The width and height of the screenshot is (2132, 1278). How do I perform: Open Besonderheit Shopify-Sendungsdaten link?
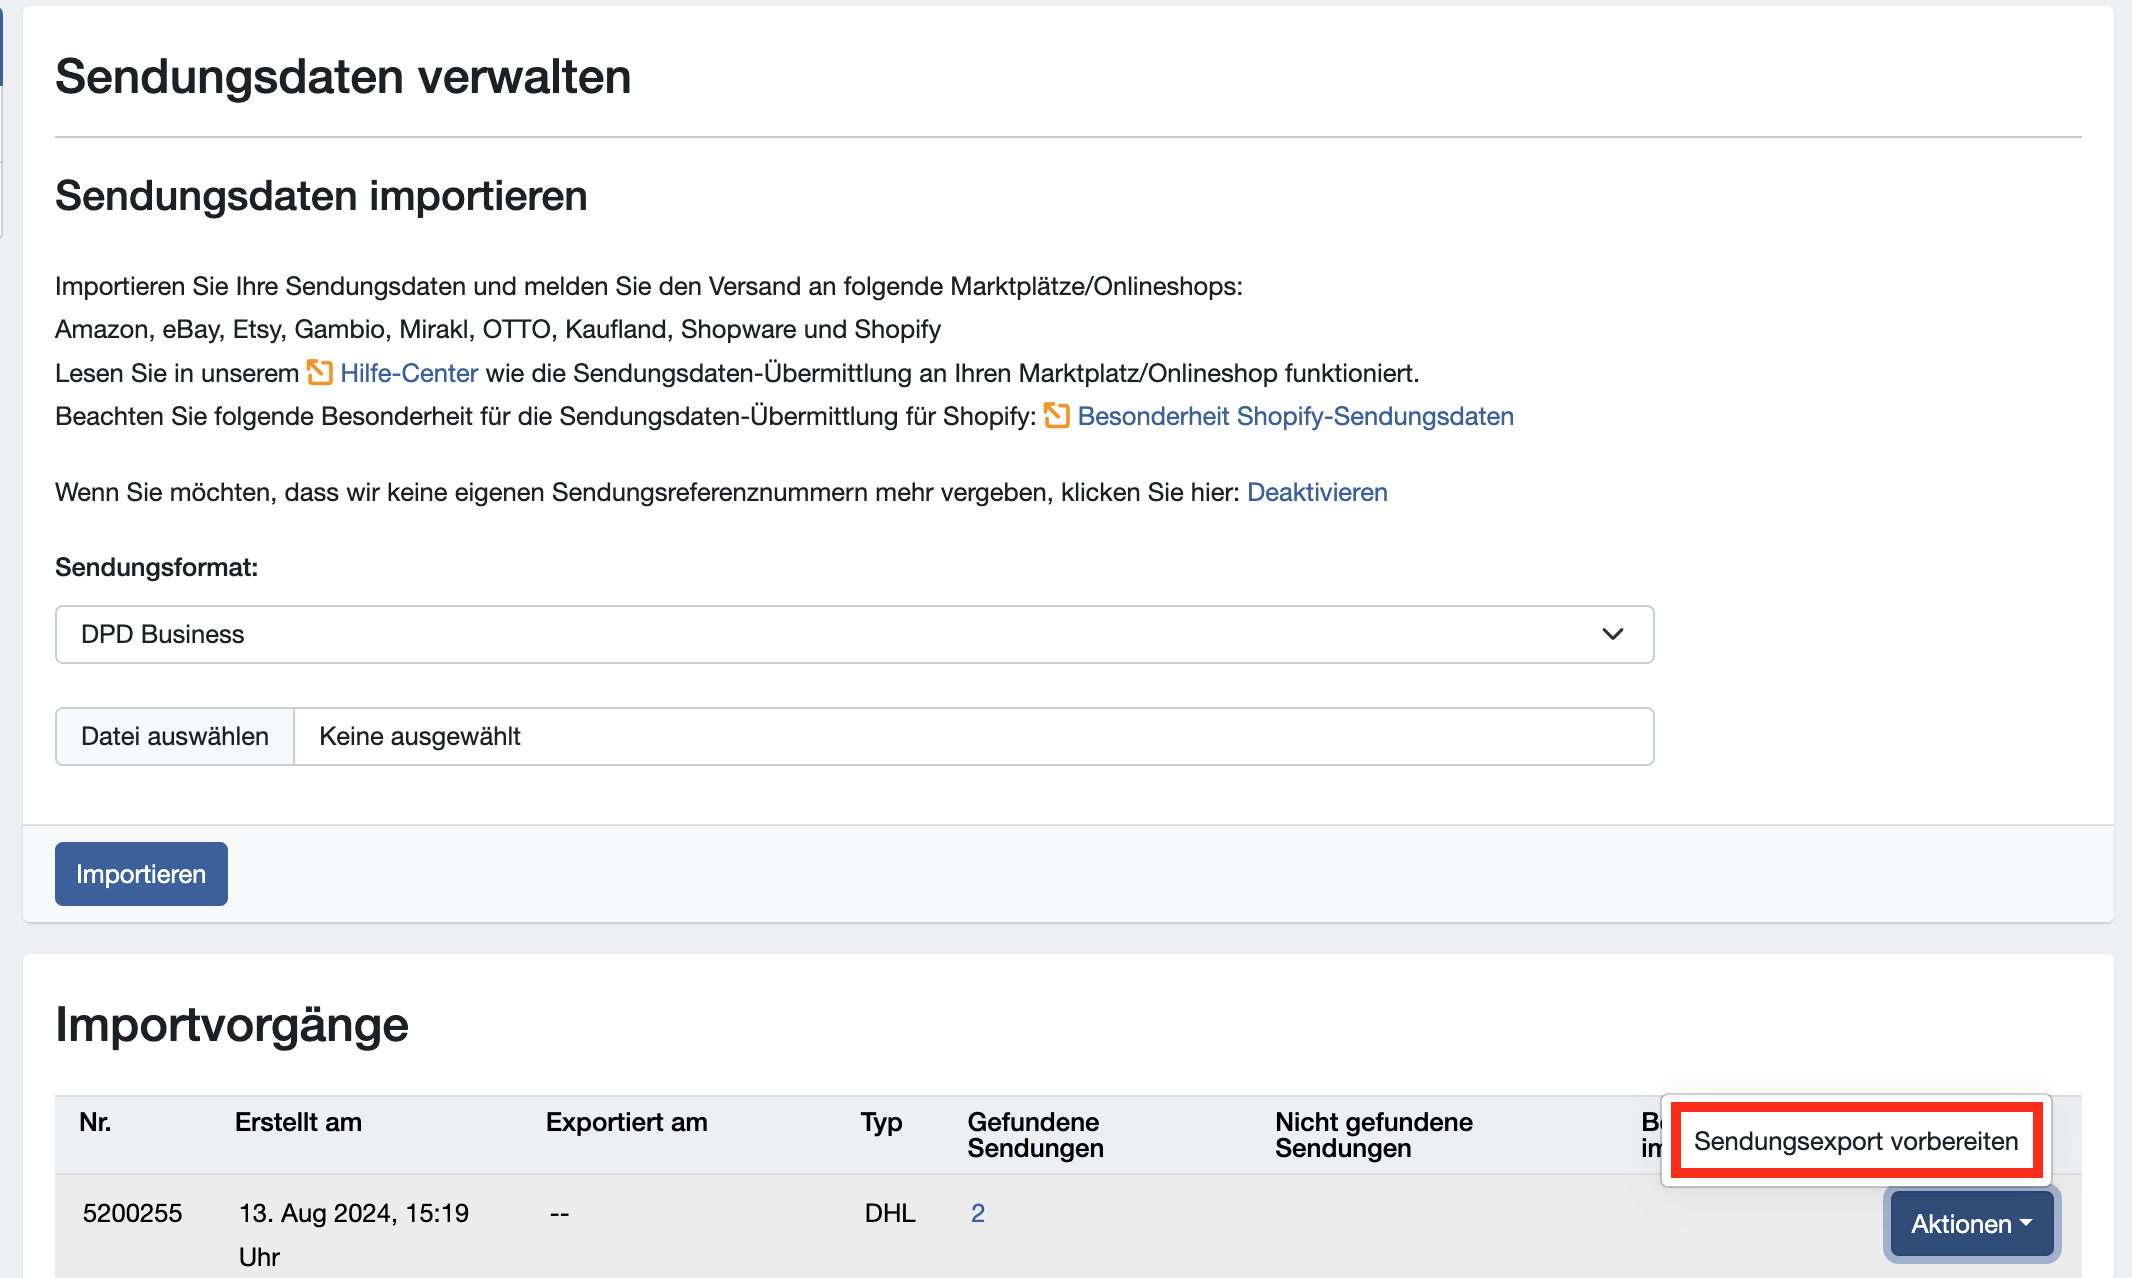(1295, 416)
